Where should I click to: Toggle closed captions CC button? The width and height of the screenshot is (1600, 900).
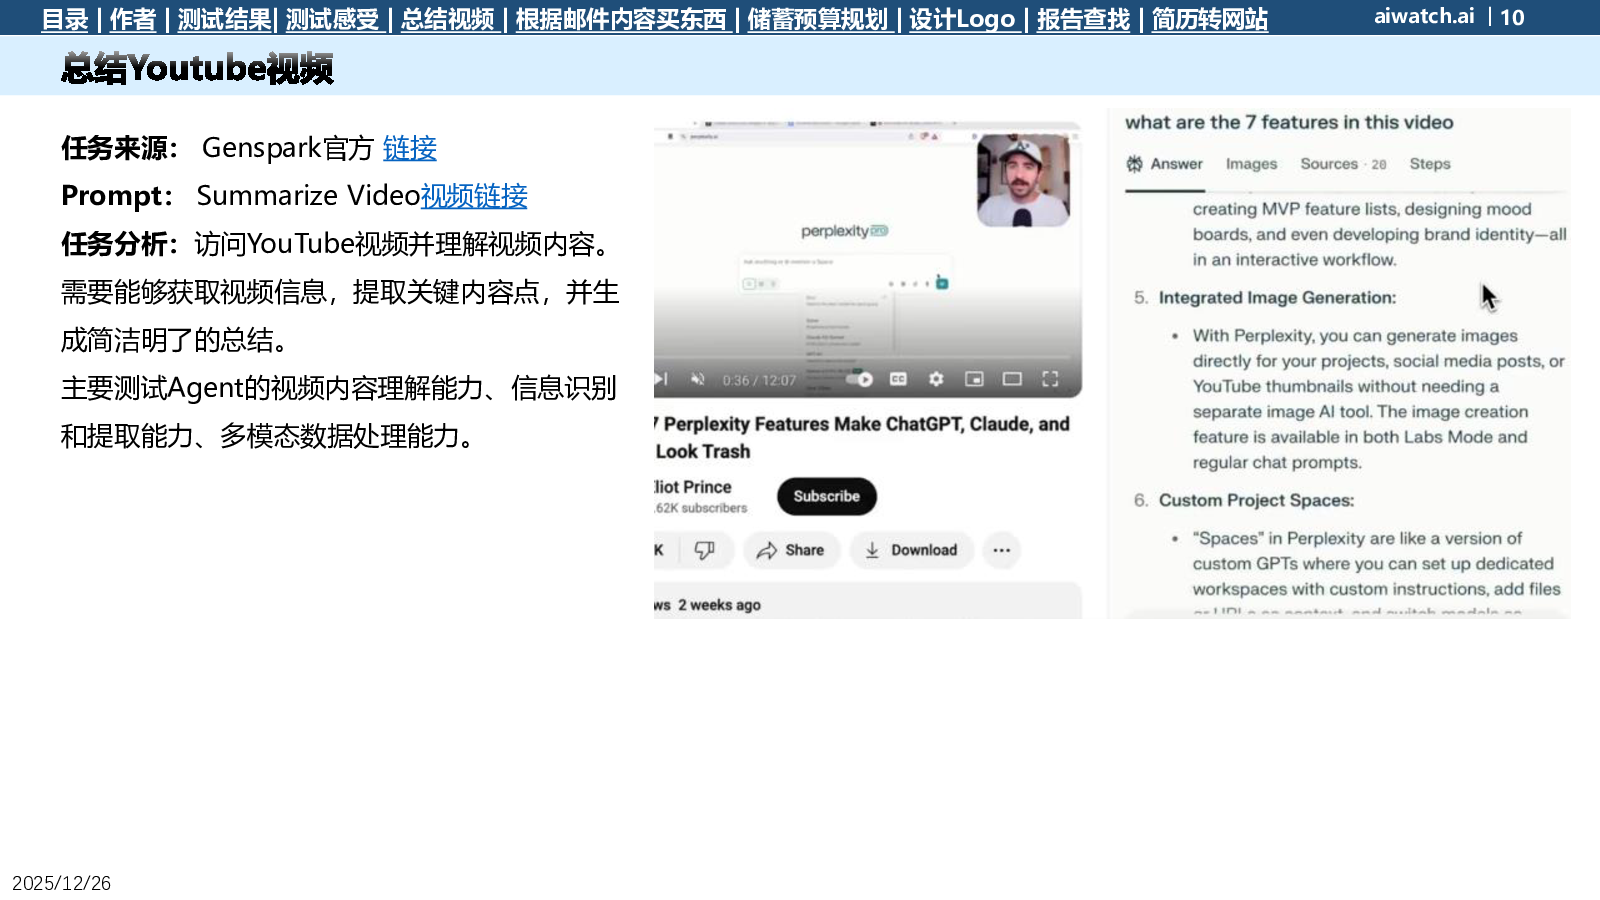(x=898, y=379)
